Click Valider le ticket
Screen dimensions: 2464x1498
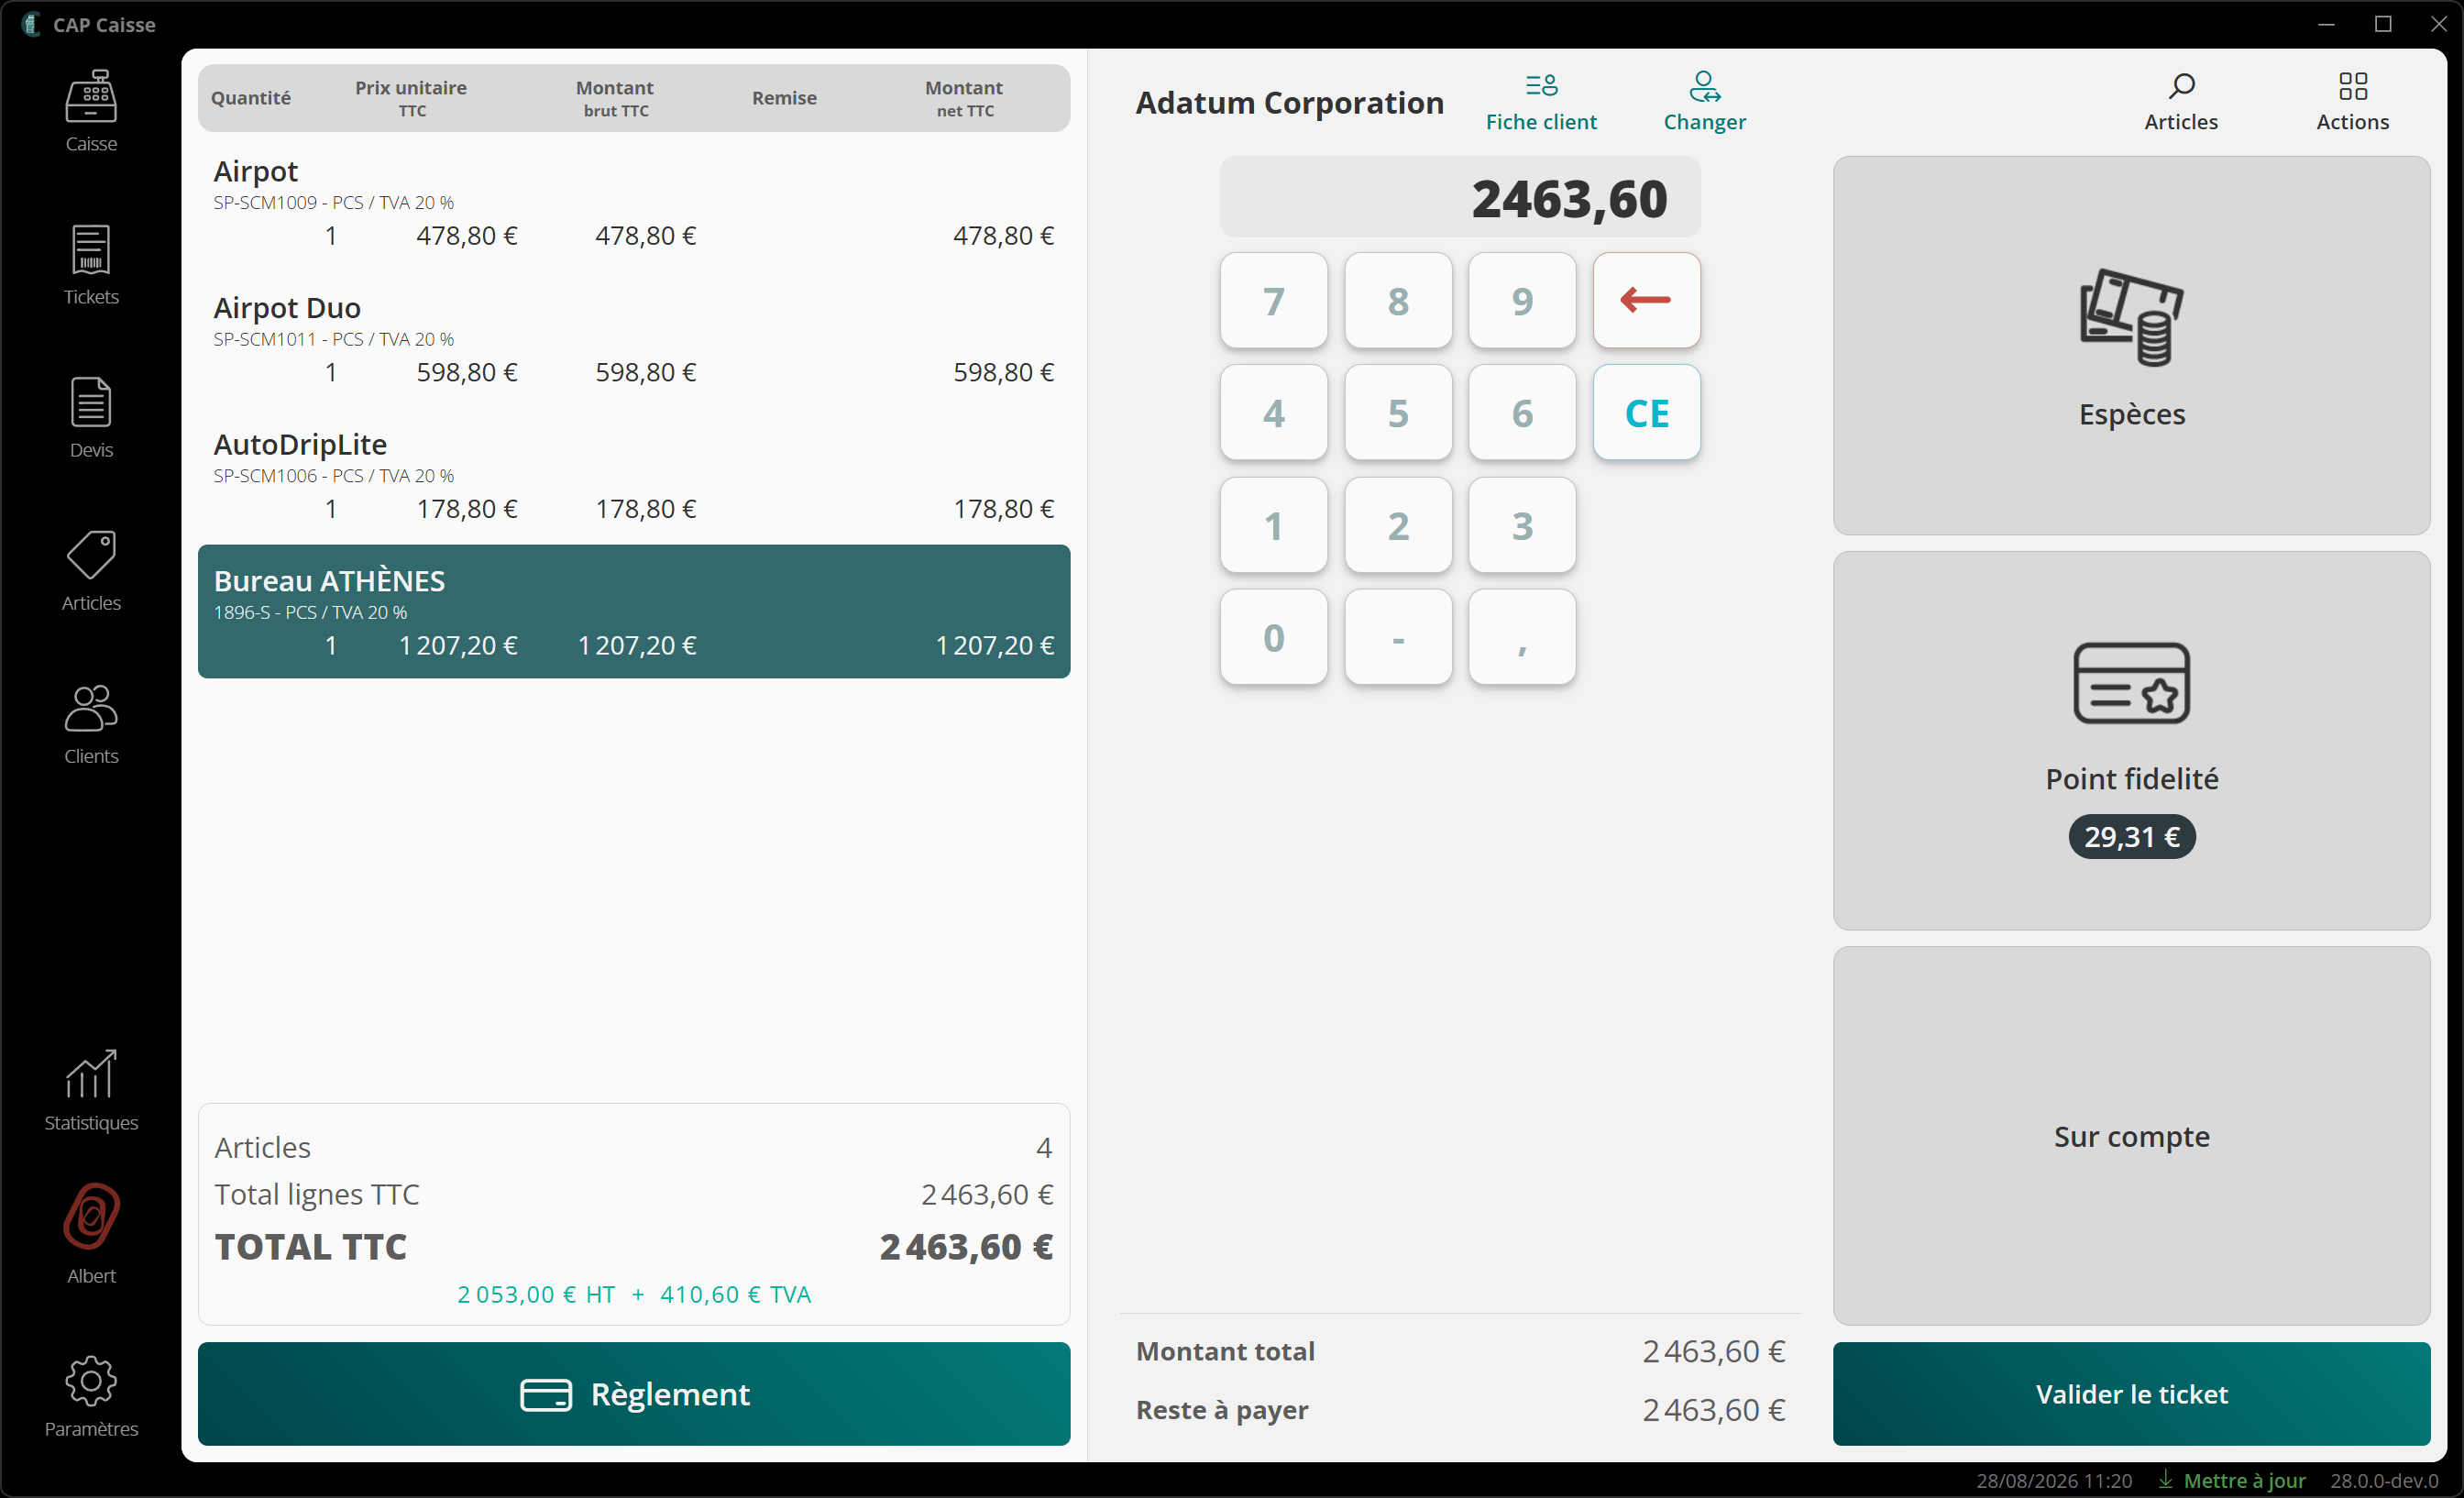click(x=2131, y=1393)
